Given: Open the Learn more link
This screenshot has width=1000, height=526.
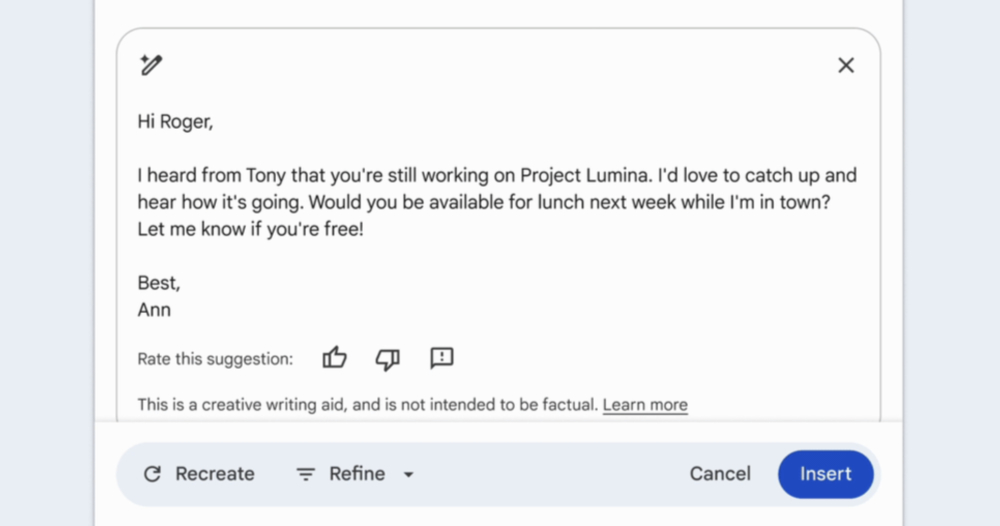Looking at the screenshot, I should click(645, 405).
